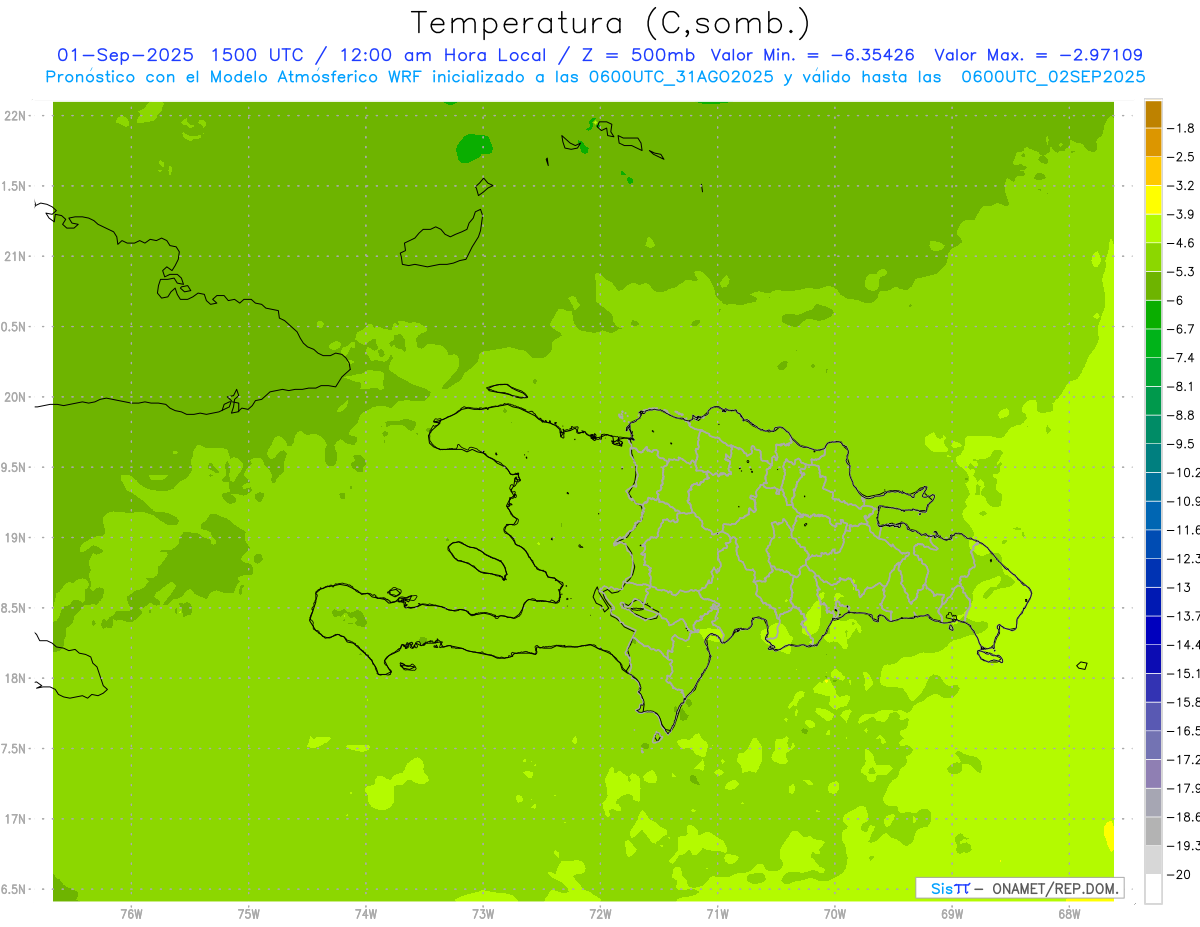Screen dimensions: 1200x927
Task: Select the '0600UTC_02SEP2025' valid-until timestamp
Action: [x=1053, y=77]
